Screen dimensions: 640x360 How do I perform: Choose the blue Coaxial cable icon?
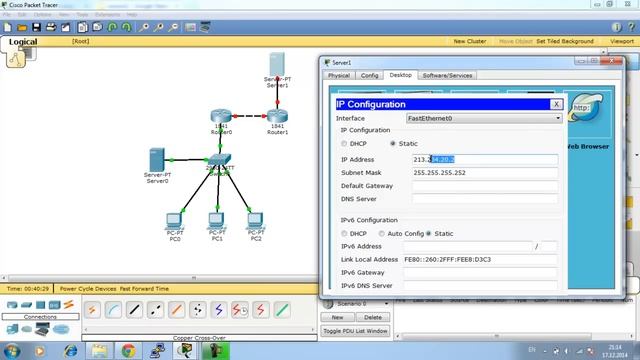coord(219,310)
